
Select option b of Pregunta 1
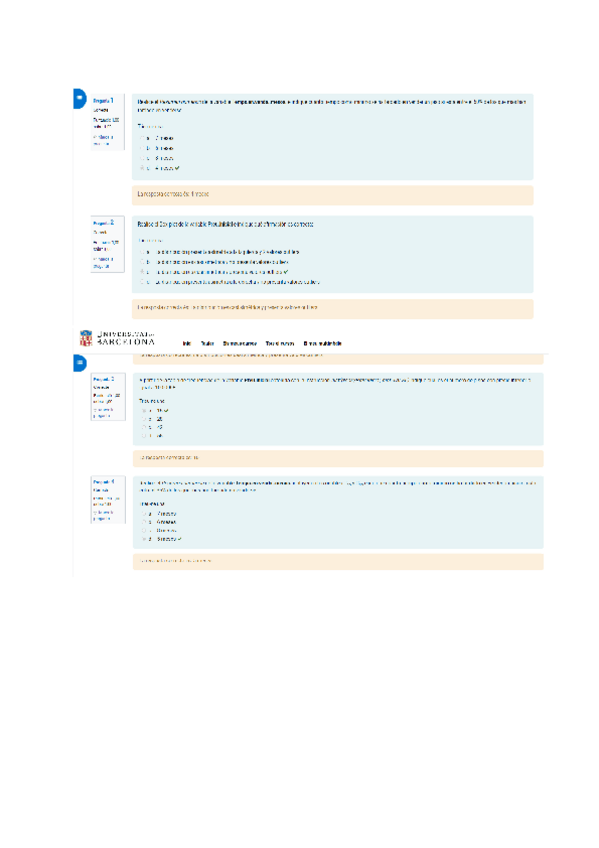coord(143,148)
